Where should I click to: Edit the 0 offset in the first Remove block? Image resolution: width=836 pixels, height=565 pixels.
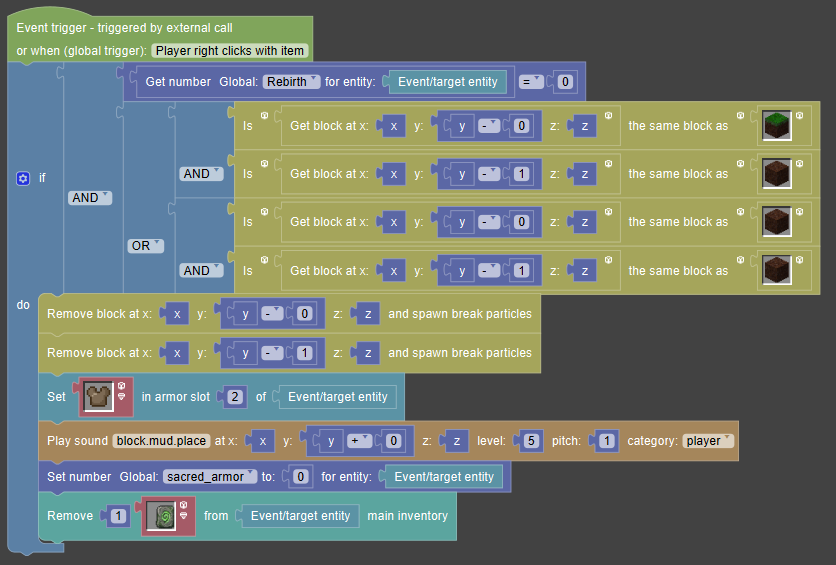point(304,313)
